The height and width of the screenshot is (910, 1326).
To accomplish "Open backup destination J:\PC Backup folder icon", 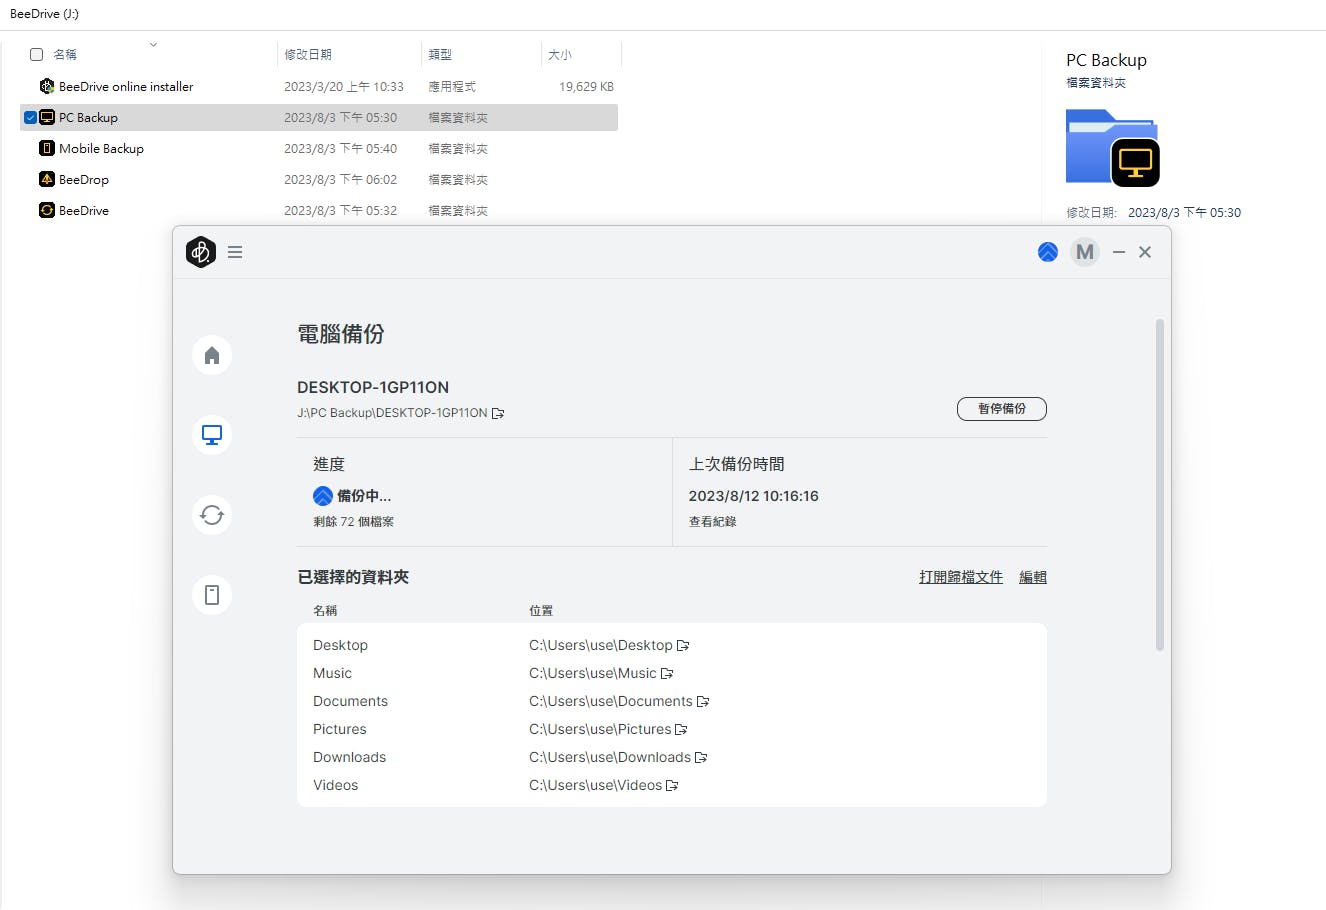I will coord(498,413).
